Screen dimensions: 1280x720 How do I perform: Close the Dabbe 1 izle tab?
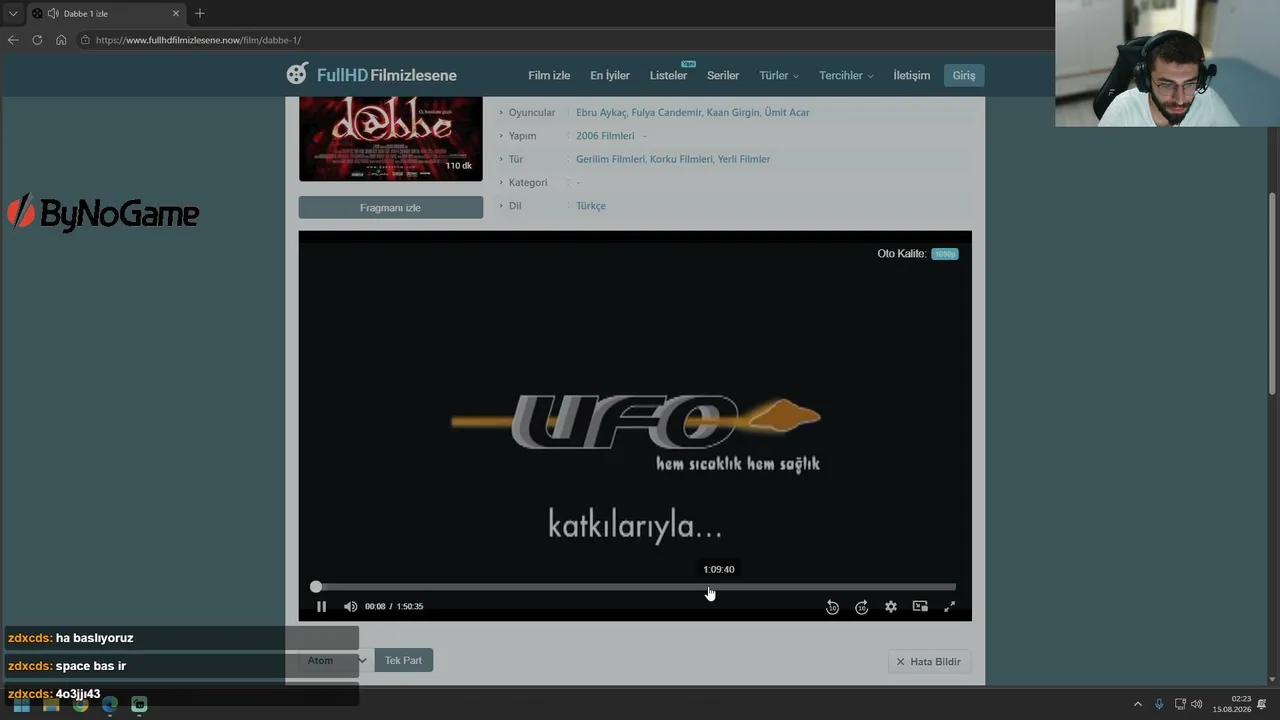[x=176, y=14]
